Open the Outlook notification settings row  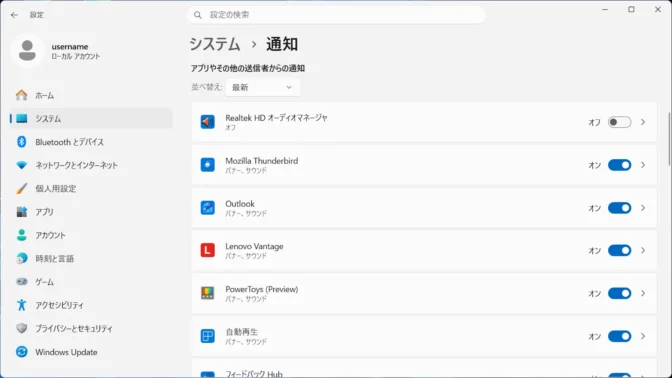424,208
